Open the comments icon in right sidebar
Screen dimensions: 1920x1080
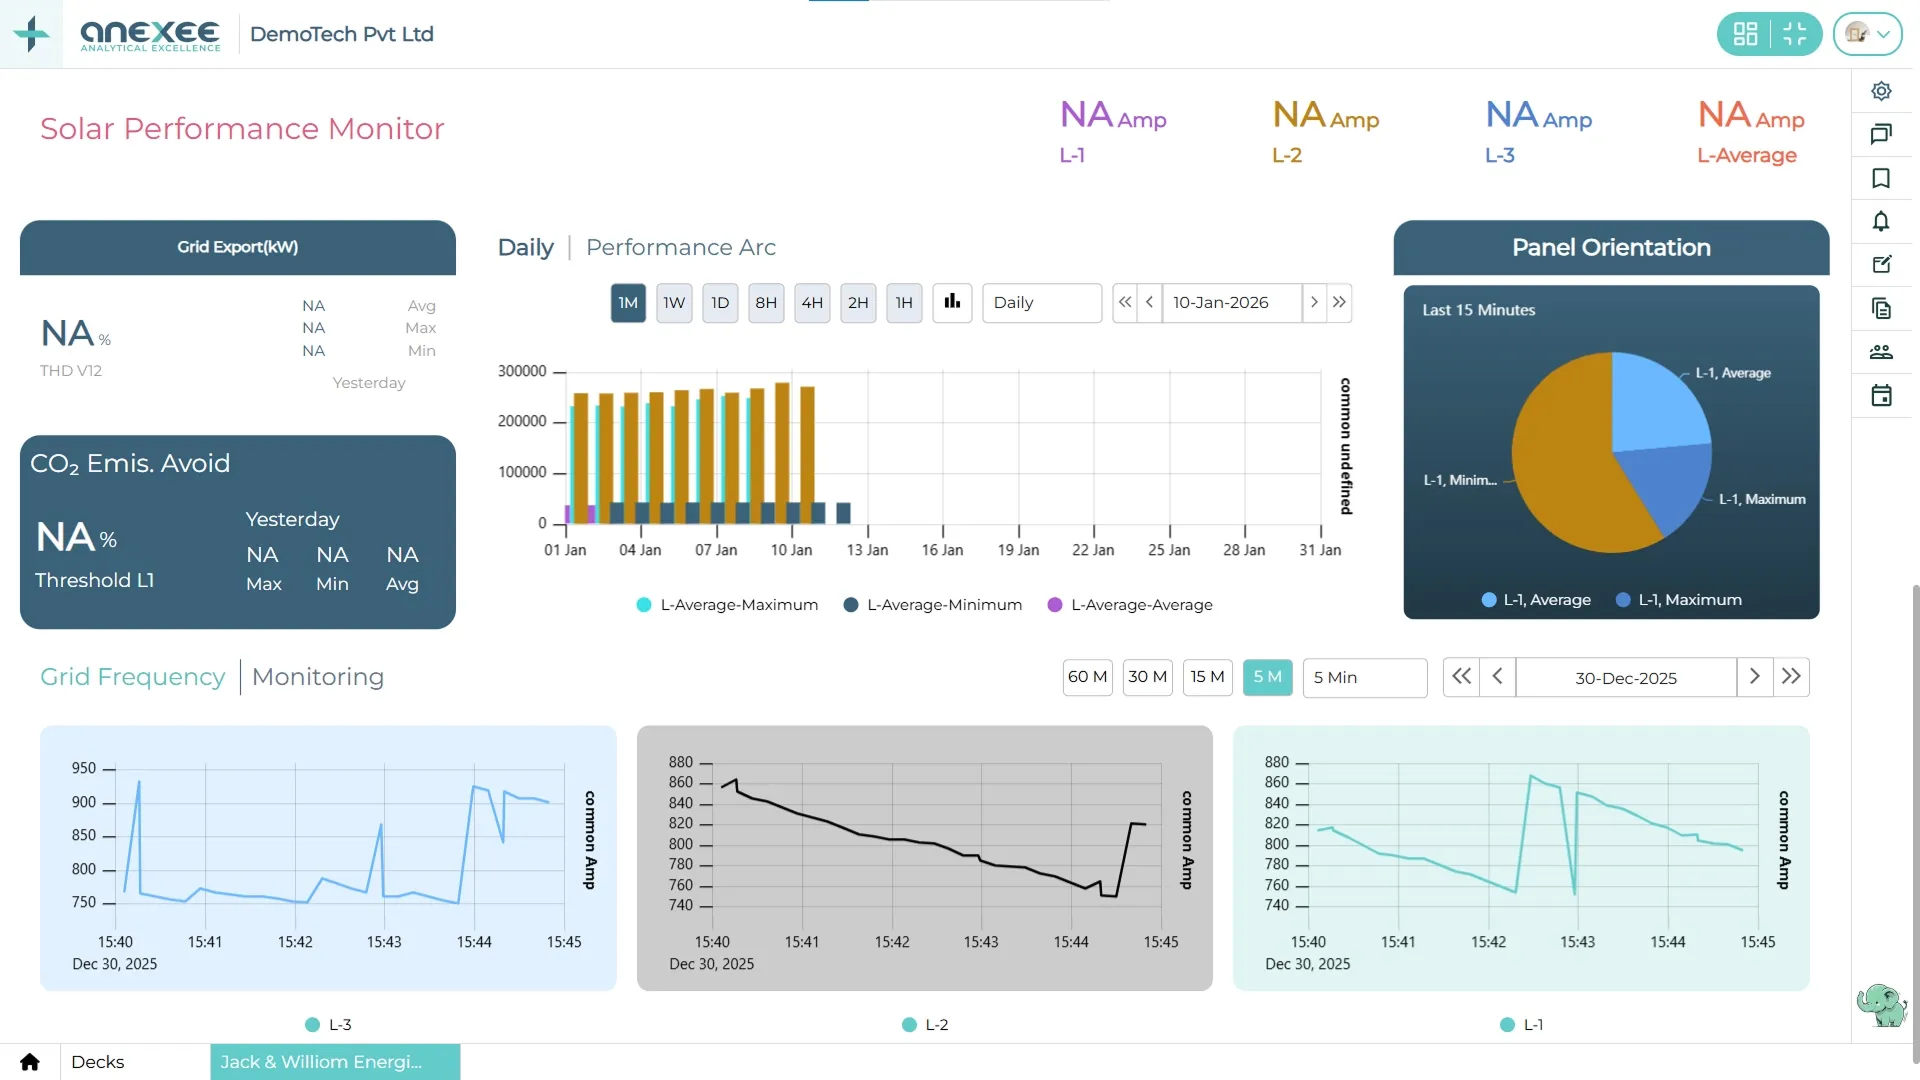click(1882, 134)
